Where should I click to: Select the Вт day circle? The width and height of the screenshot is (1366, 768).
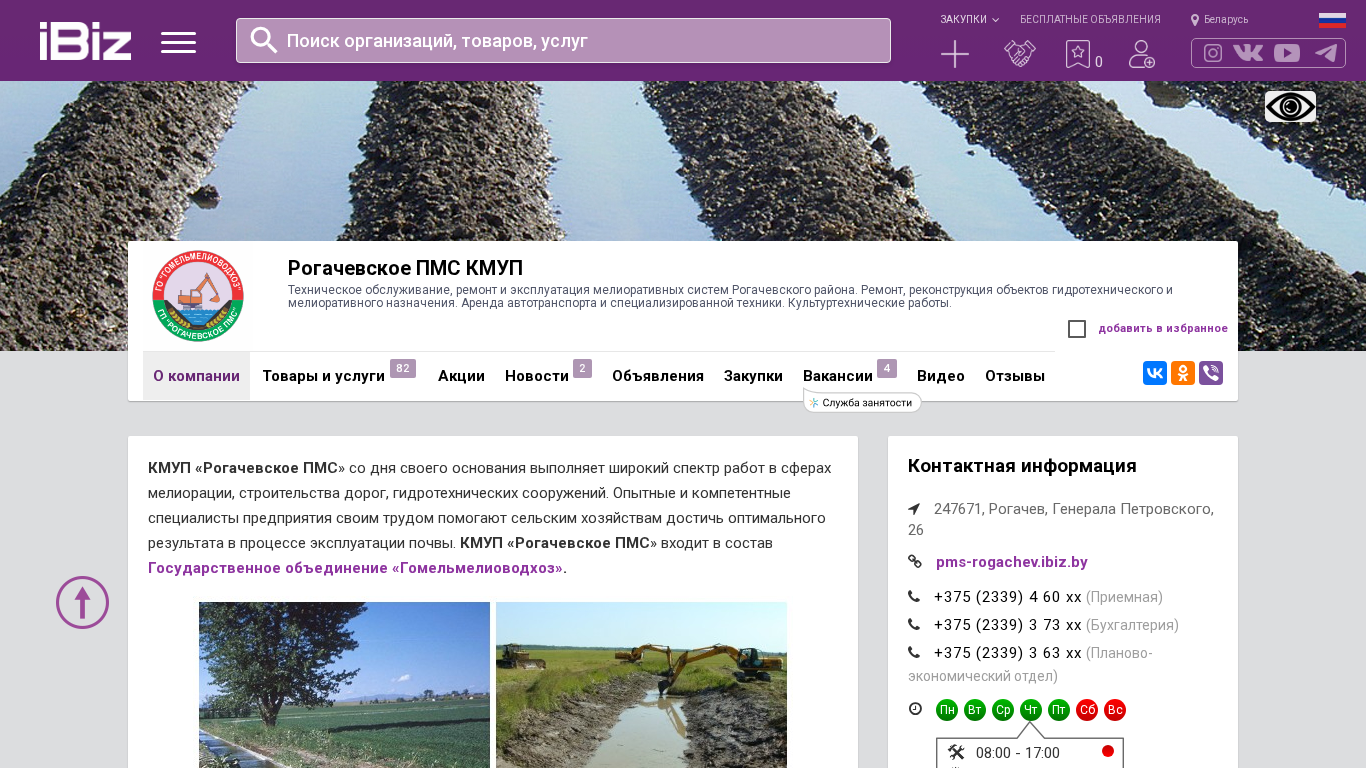point(975,710)
